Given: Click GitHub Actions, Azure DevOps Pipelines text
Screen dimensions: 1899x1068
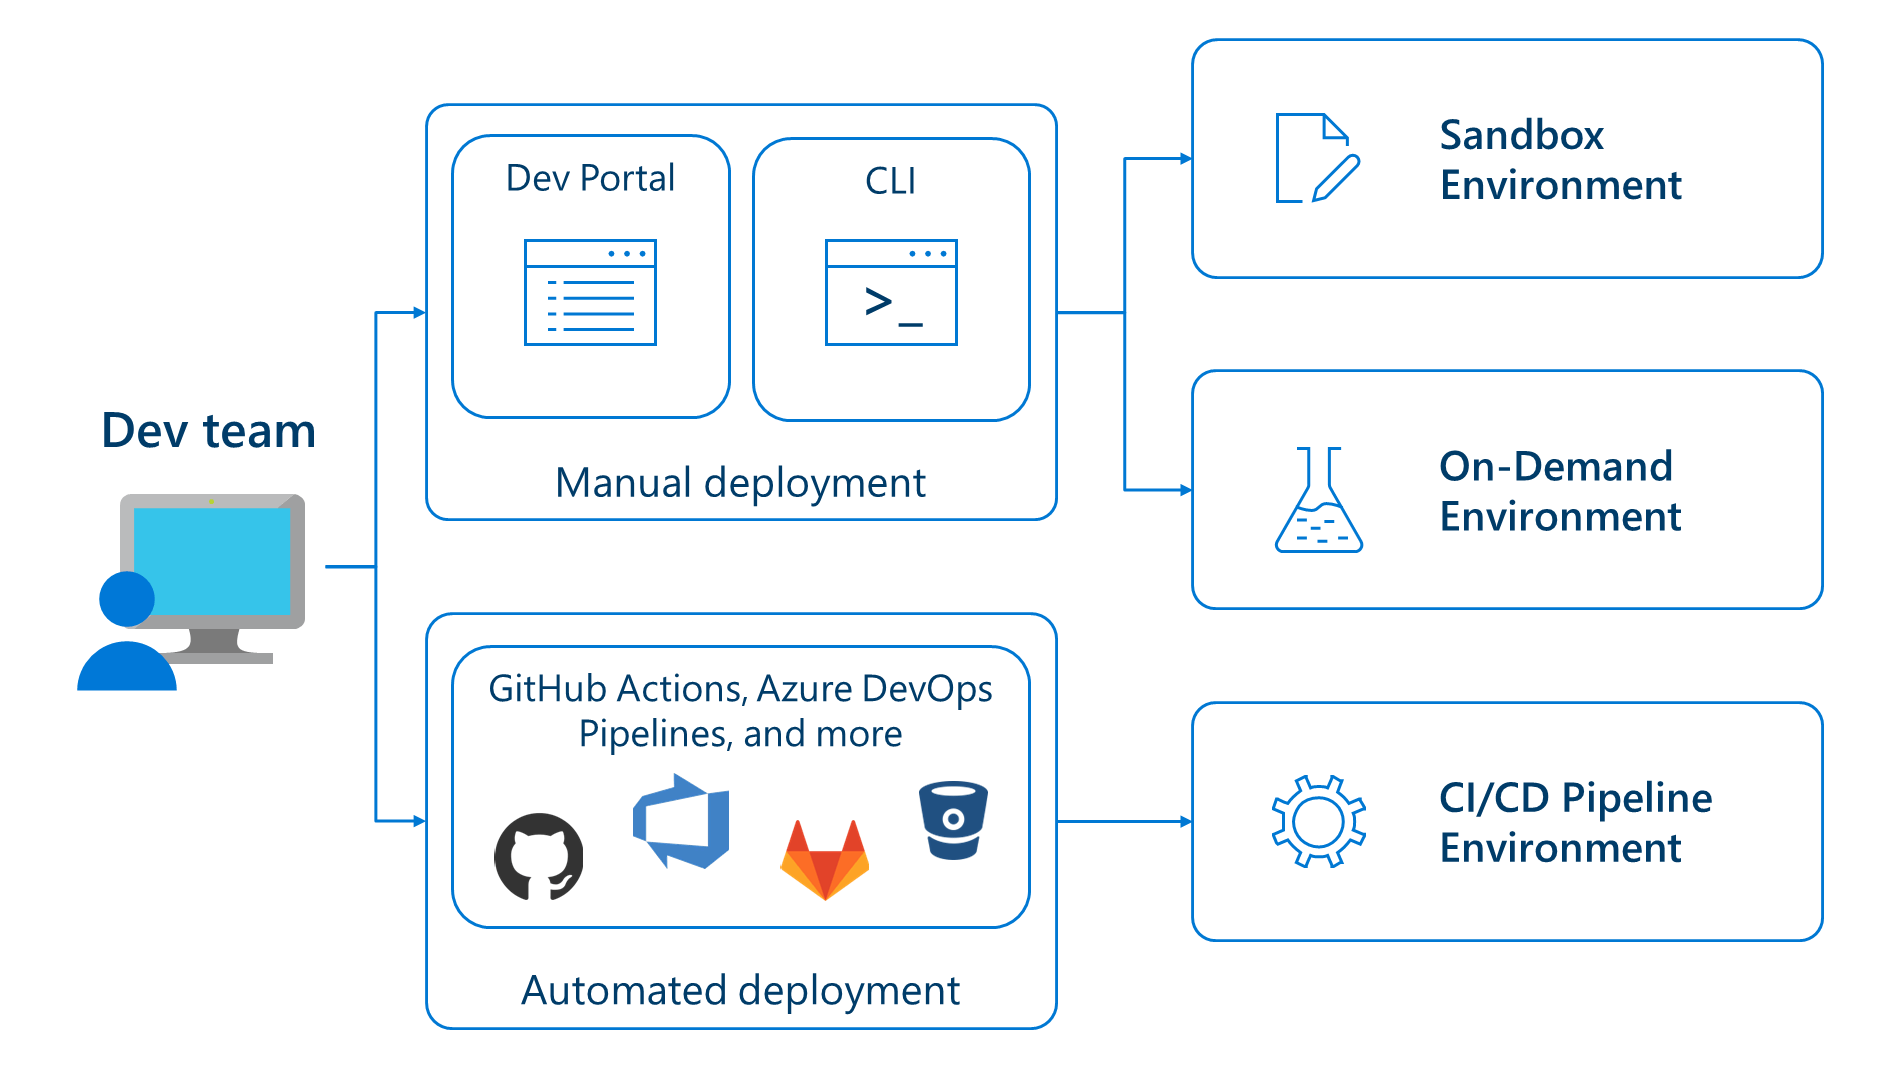Looking at the screenshot, I should click(740, 711).
